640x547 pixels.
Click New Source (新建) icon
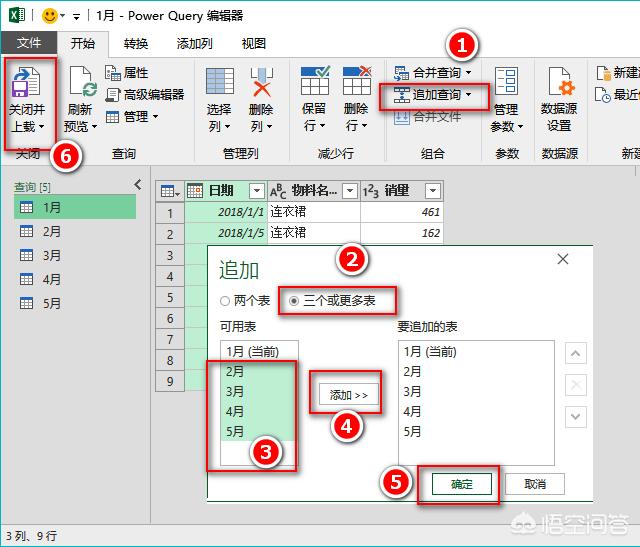603,73
